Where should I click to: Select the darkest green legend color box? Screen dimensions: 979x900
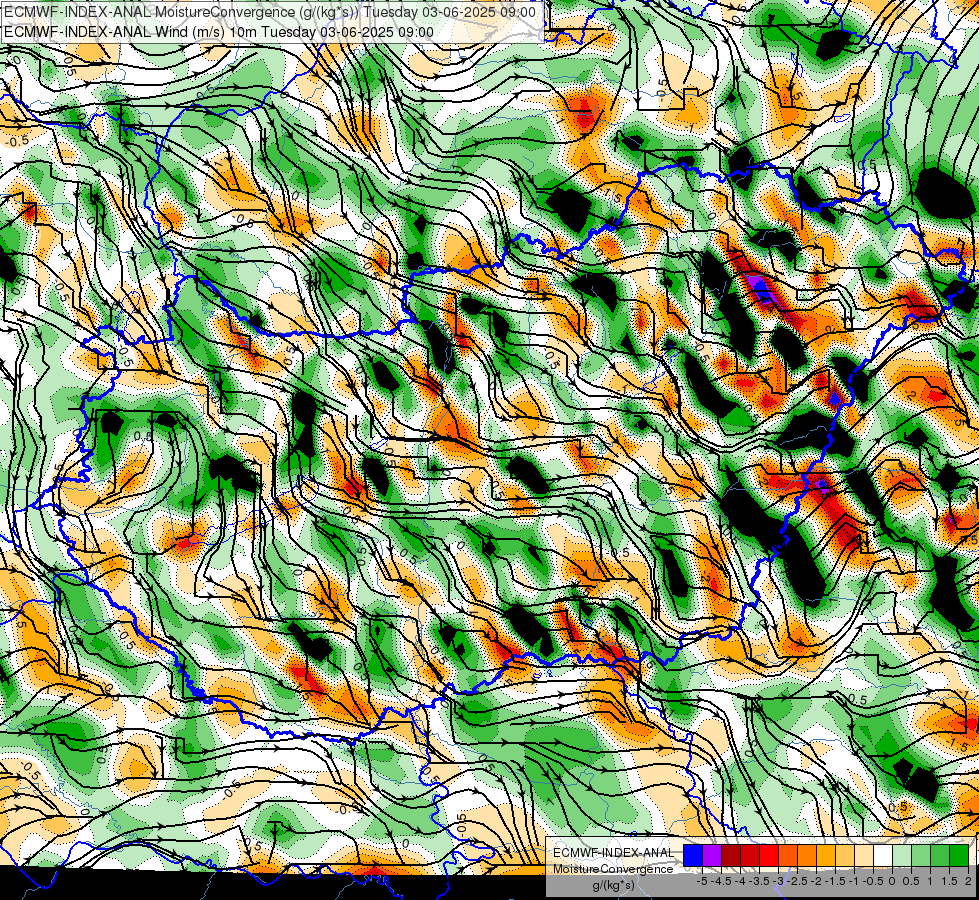pos(959,855)
